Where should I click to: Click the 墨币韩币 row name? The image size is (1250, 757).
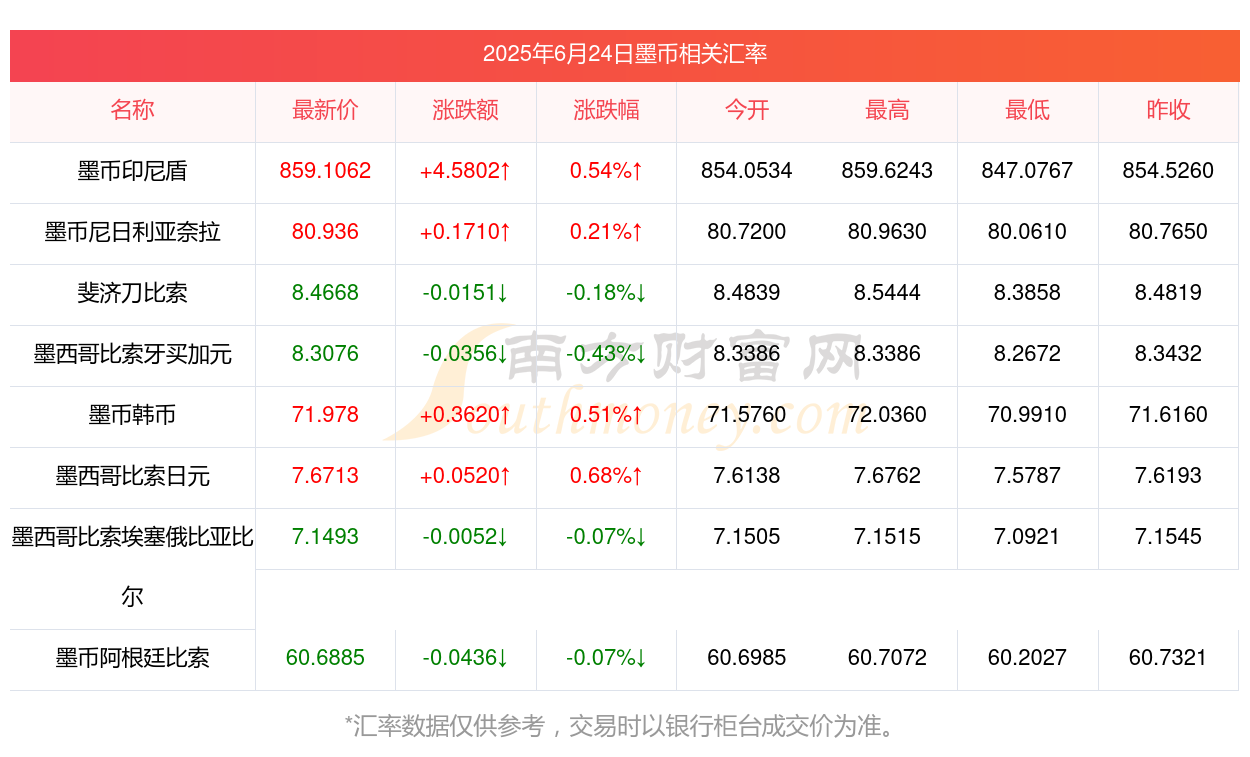click(132, 415)
